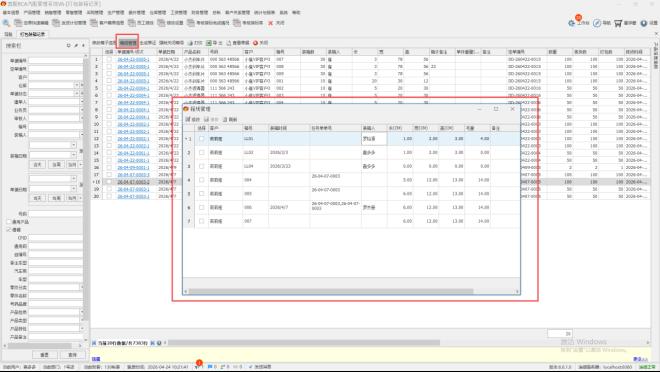Click the highlighted 箱规管理 toolbar button
The width and height of the screenshot is (660, 372).
(128, 43)
